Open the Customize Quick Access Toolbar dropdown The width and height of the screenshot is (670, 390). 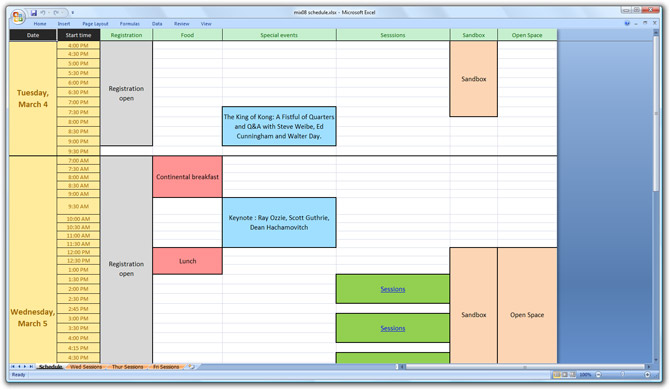pos(73,13)
